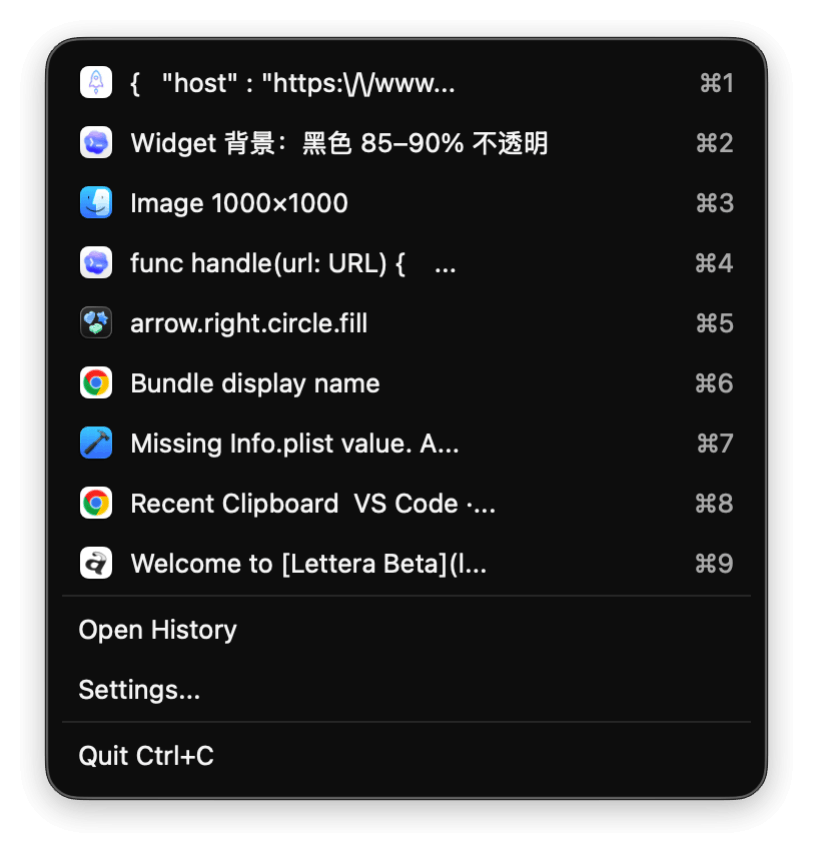Click the ⌘1 shortcut label

coord(717,83)
